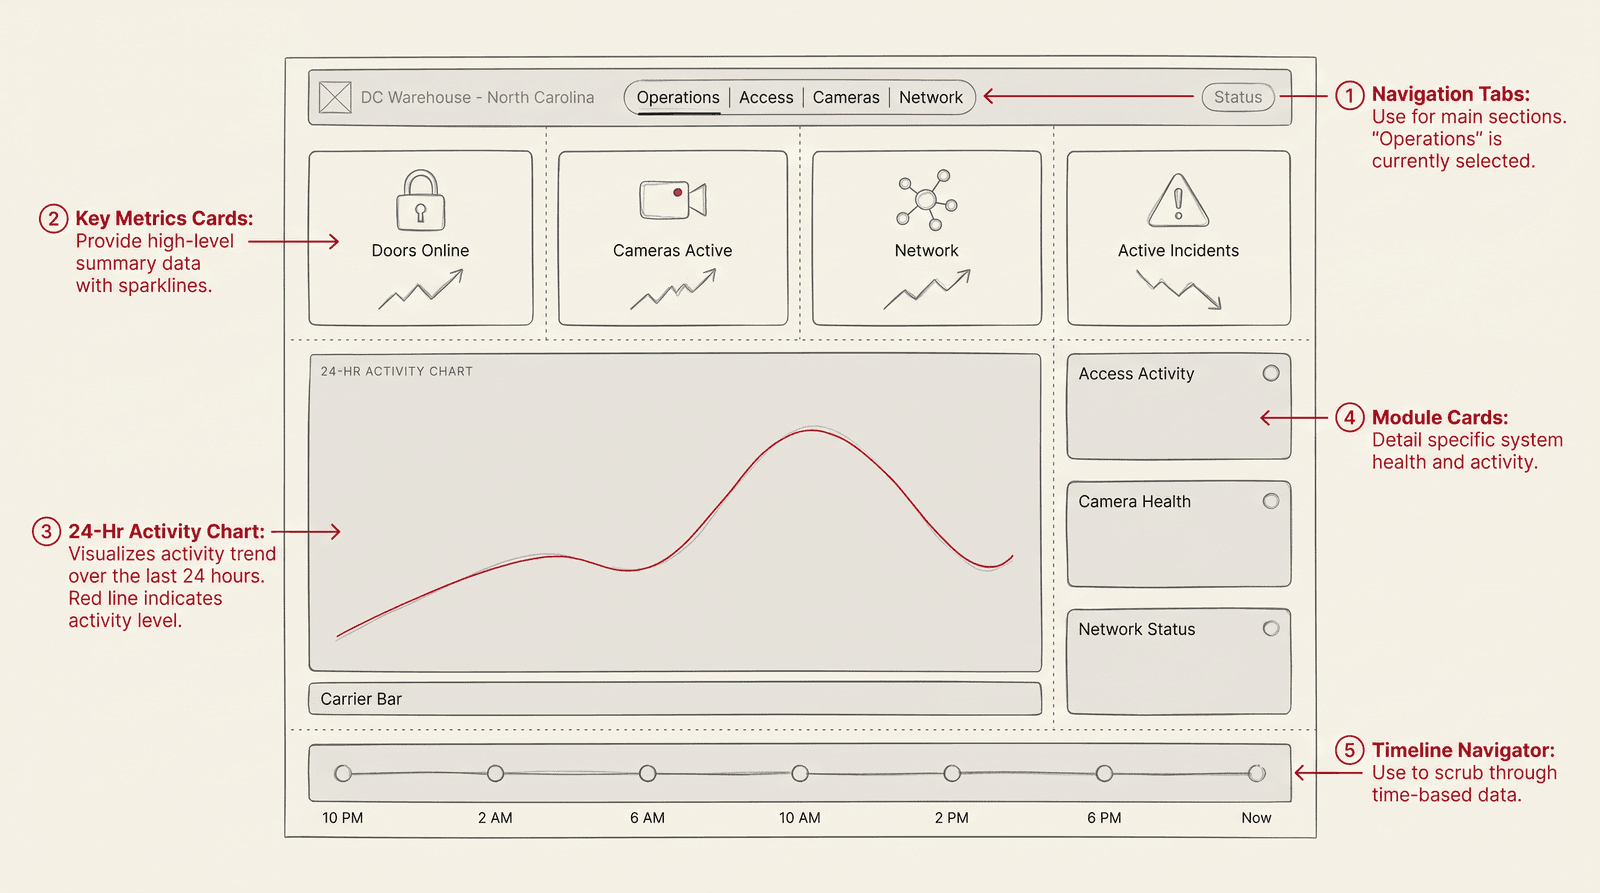Click the padlock icon in Doors Online card
This screenshot has height=893, width=1600.
click(421, 201)
